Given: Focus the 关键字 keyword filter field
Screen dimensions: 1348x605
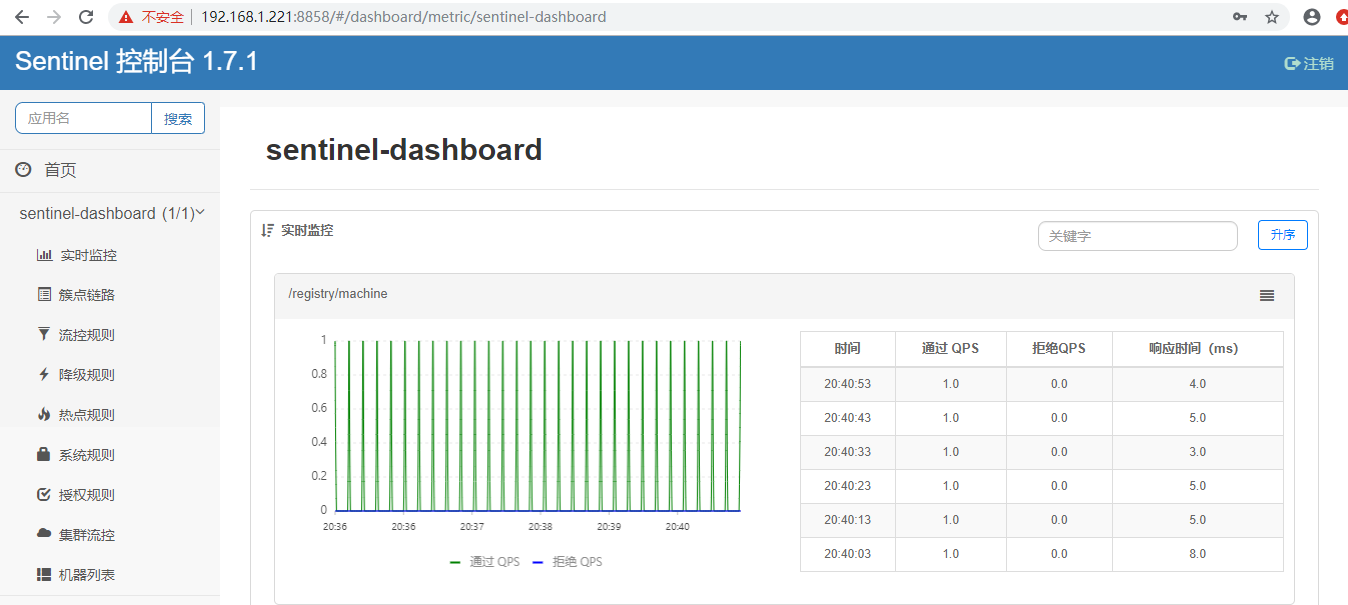Looking at the screenshot, I should [x=1138, y=236].
